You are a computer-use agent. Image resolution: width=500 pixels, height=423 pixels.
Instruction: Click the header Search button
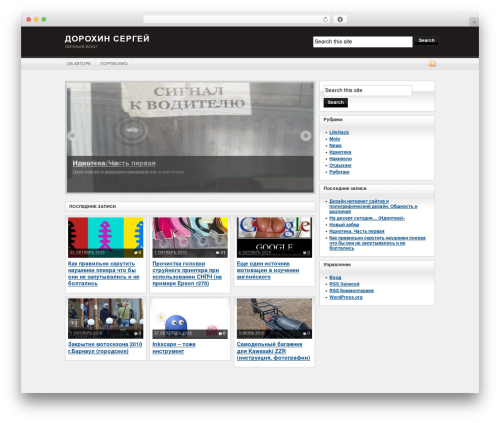point(427,40)
